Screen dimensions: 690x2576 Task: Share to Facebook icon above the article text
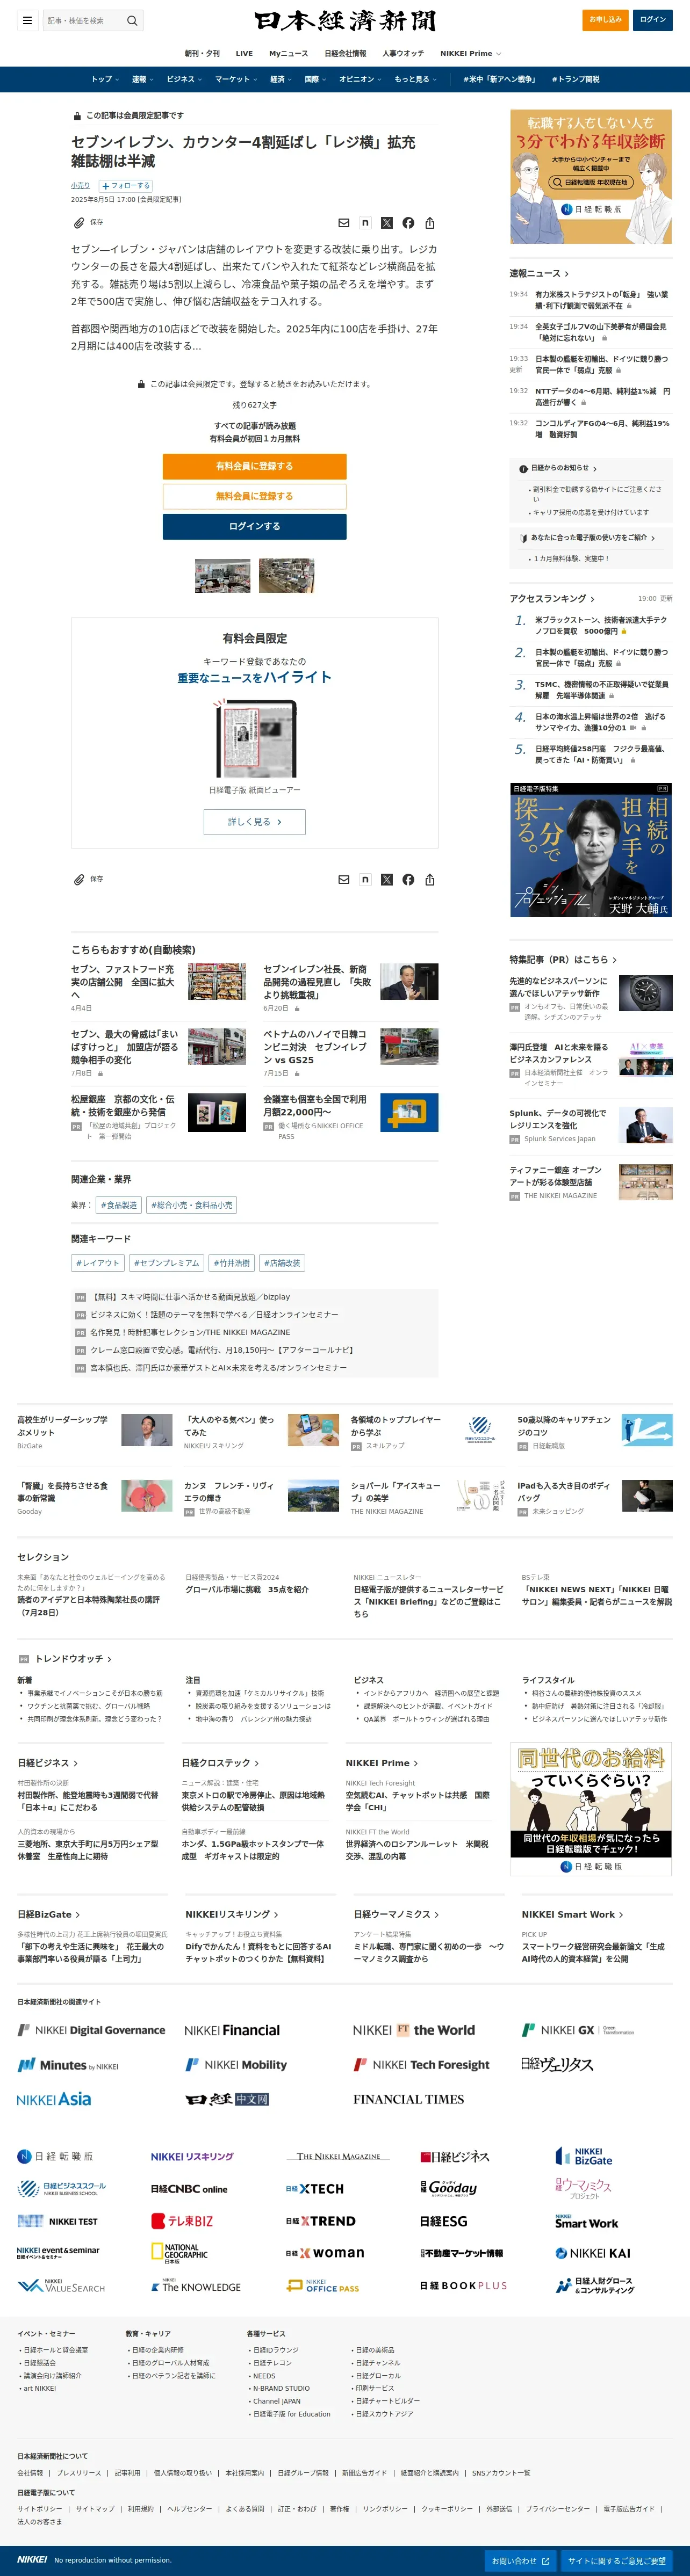click(x=408, y=223)
